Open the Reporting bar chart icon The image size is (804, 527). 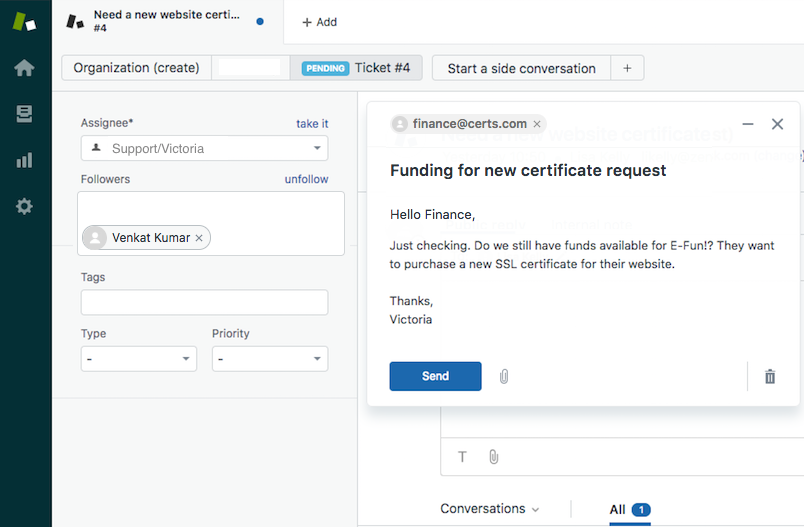click(24, 160)
